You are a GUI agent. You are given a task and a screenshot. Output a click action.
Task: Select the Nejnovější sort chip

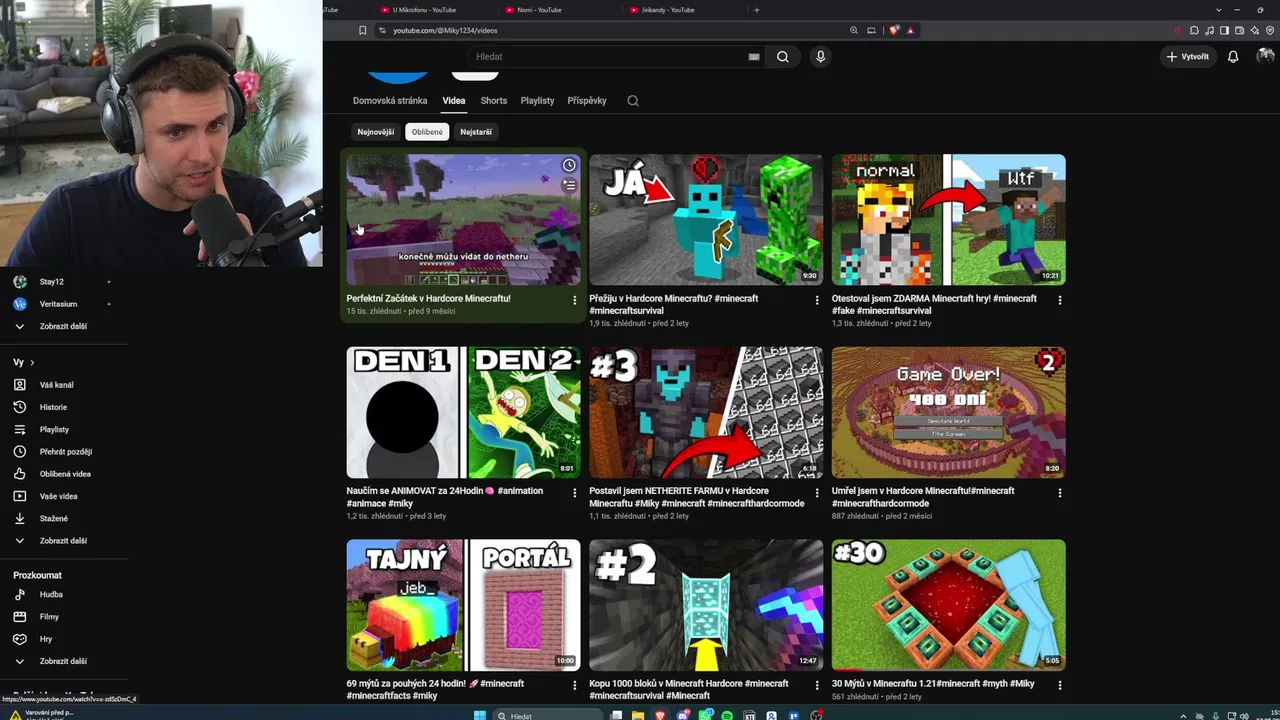[x=376, y=132]
